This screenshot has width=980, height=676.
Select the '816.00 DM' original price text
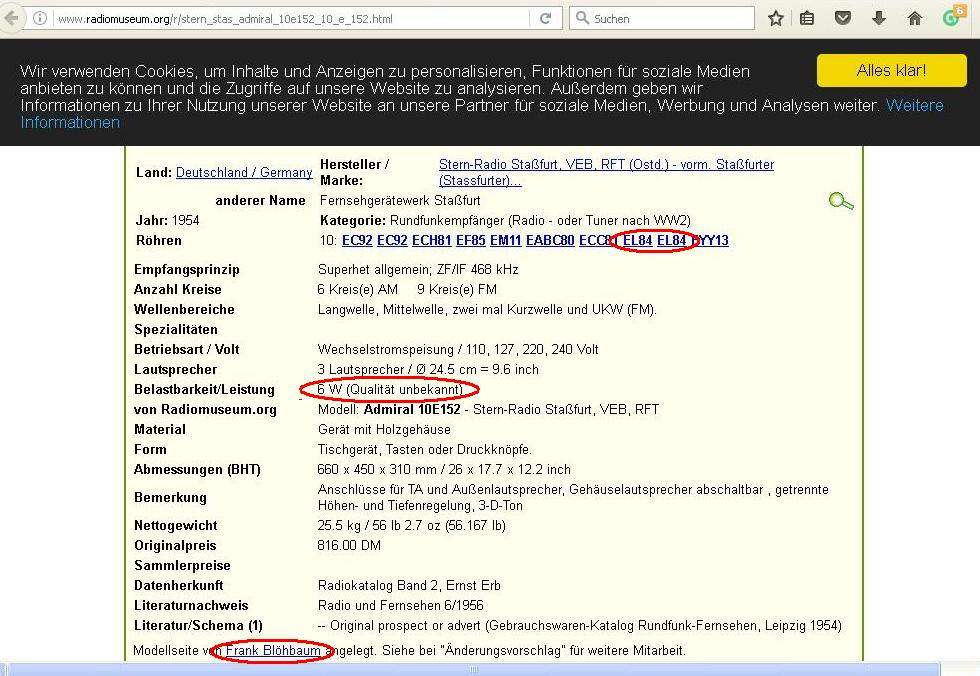[349, 545]
